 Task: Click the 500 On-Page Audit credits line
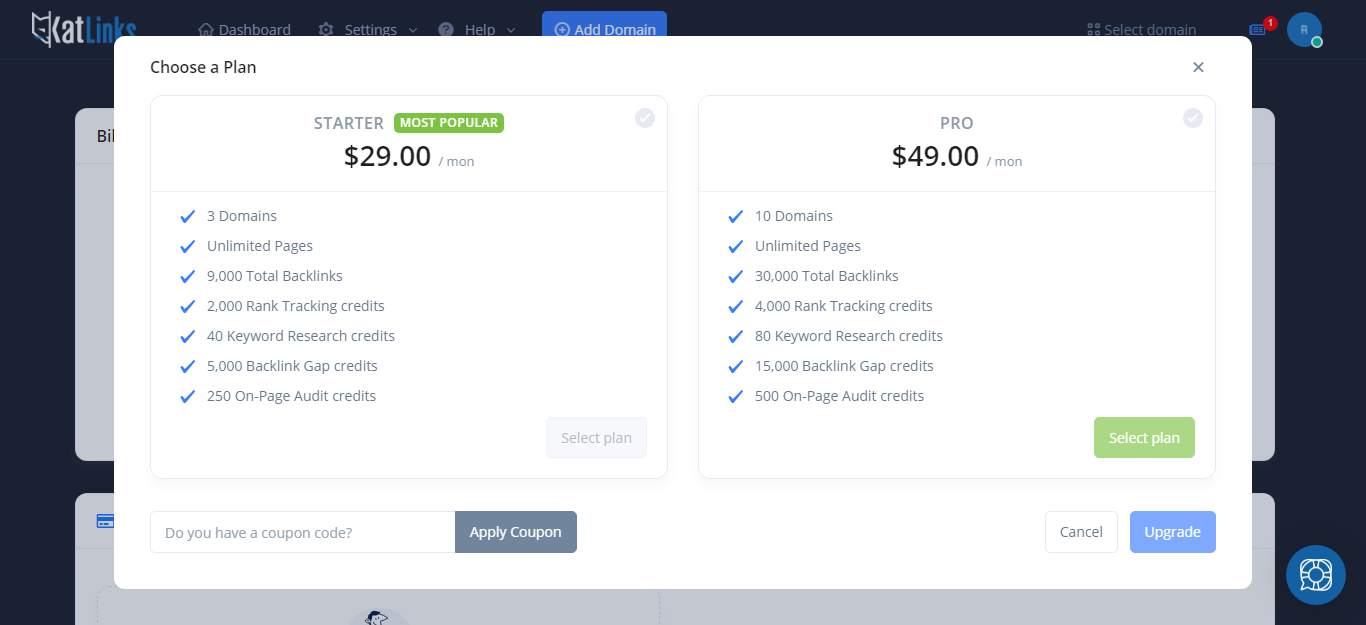click(840, 396)
